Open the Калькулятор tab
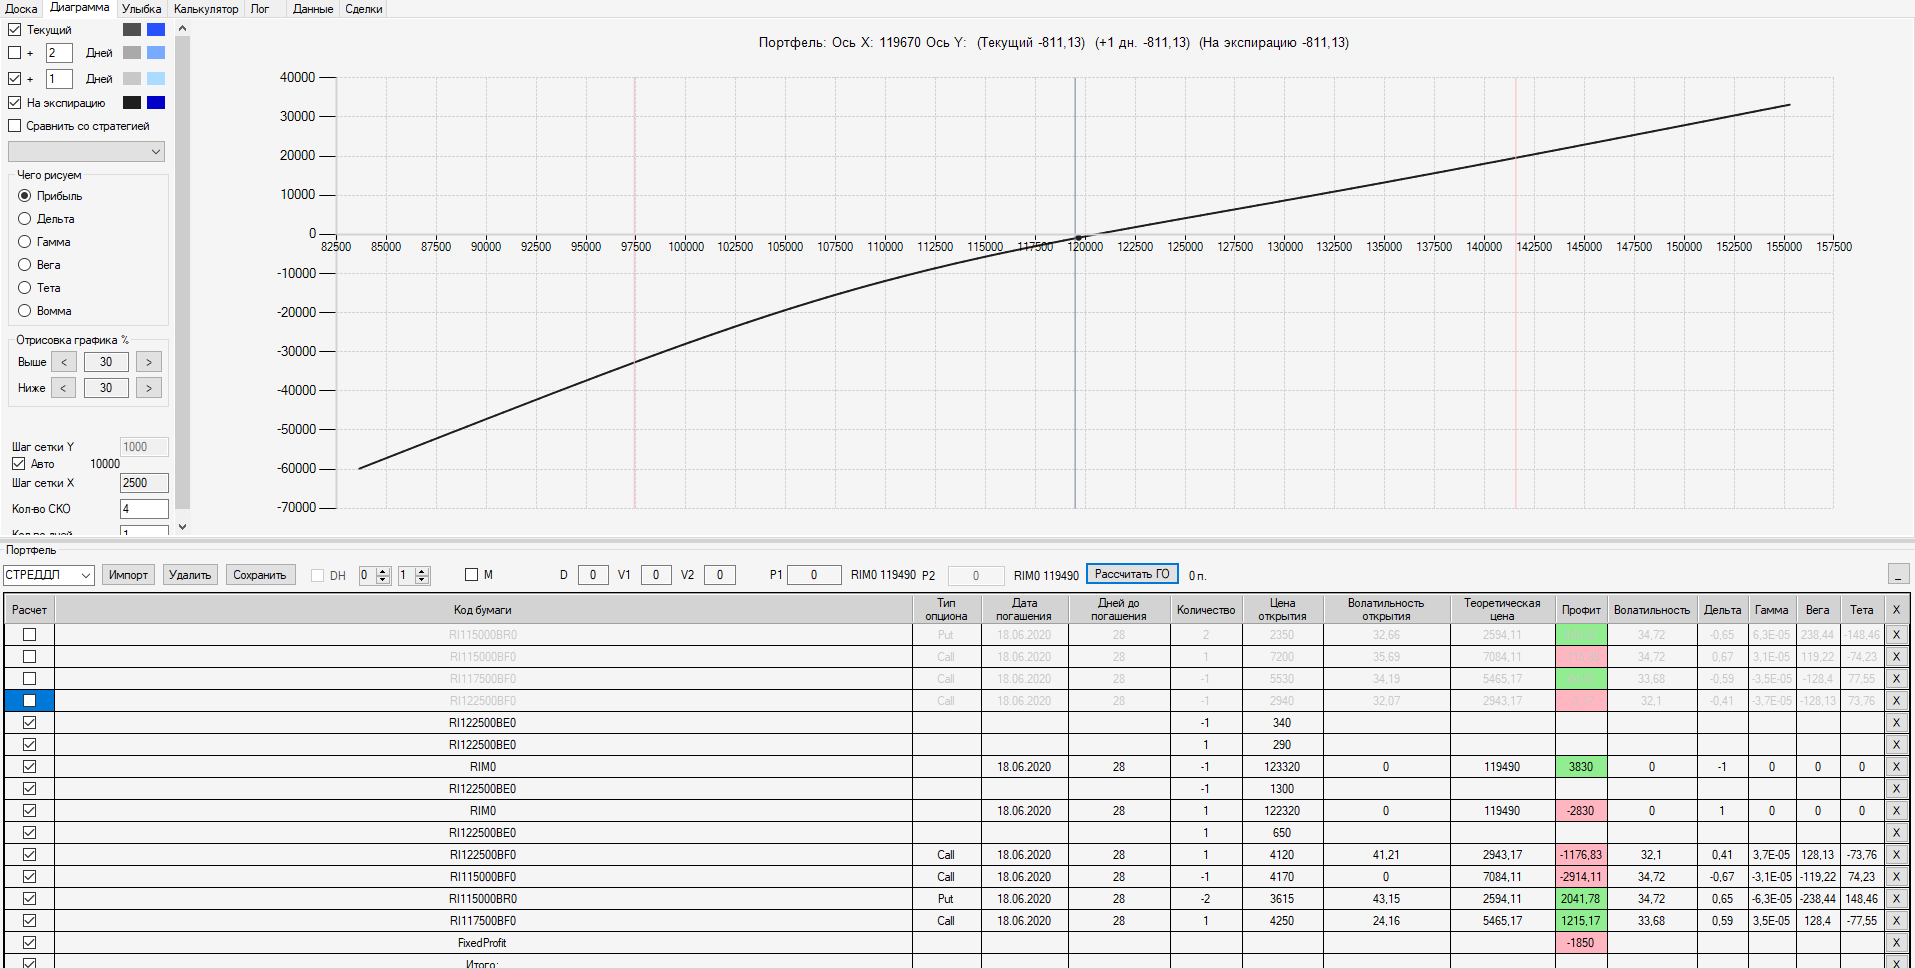 (206, 9)
